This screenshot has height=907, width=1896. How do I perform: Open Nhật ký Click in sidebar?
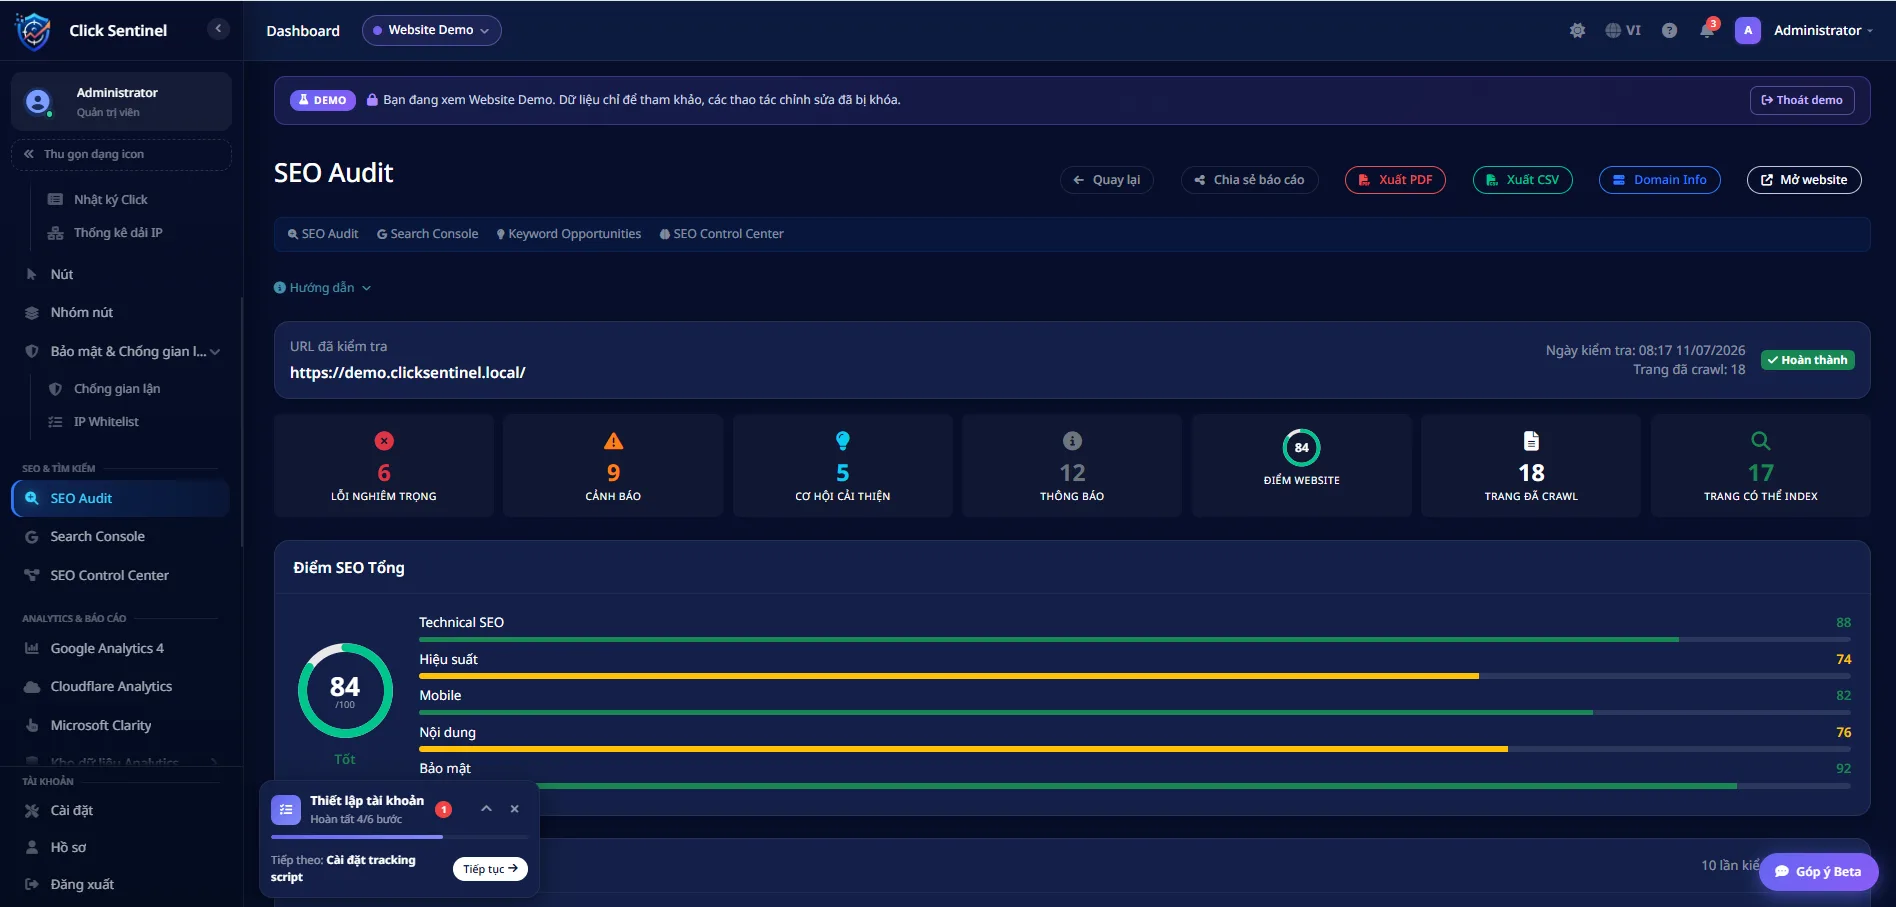point(110,200)
